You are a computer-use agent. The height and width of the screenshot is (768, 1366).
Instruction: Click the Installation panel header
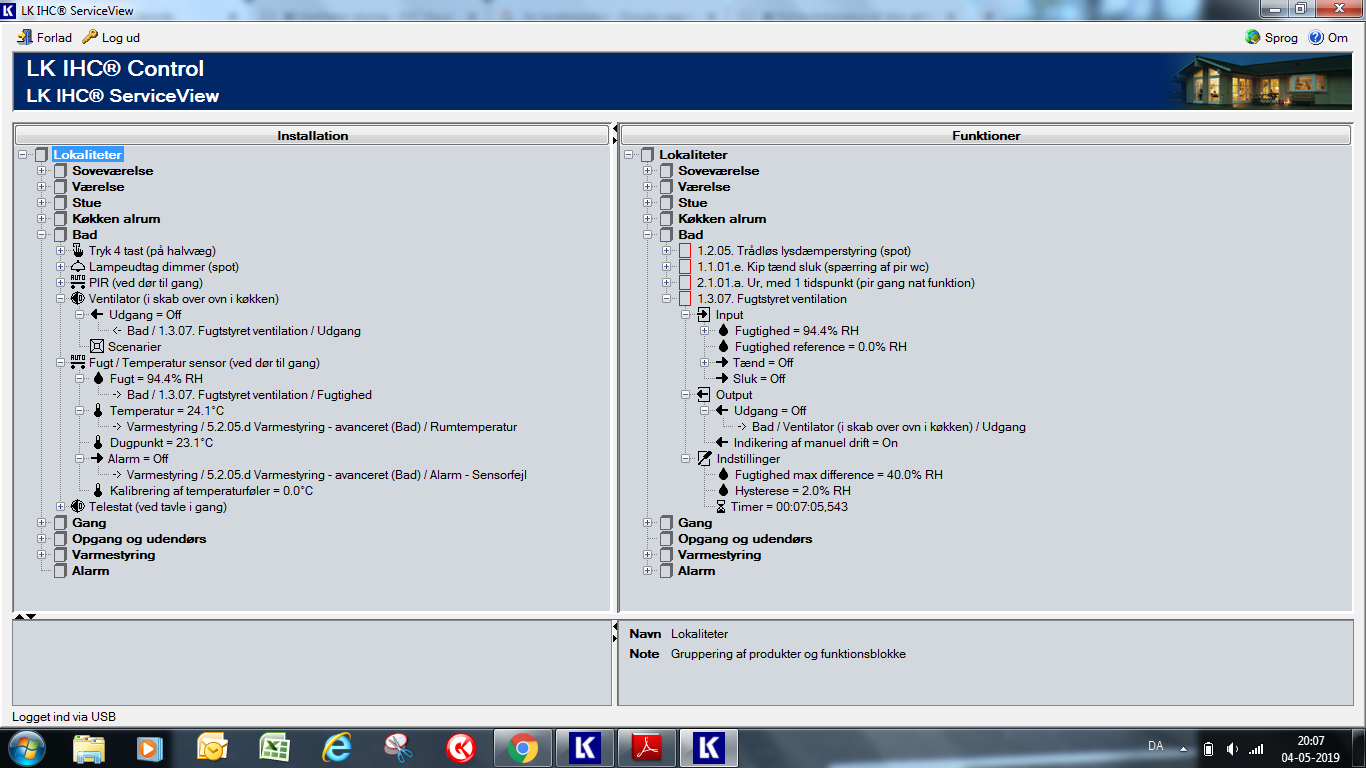(312, 135)
